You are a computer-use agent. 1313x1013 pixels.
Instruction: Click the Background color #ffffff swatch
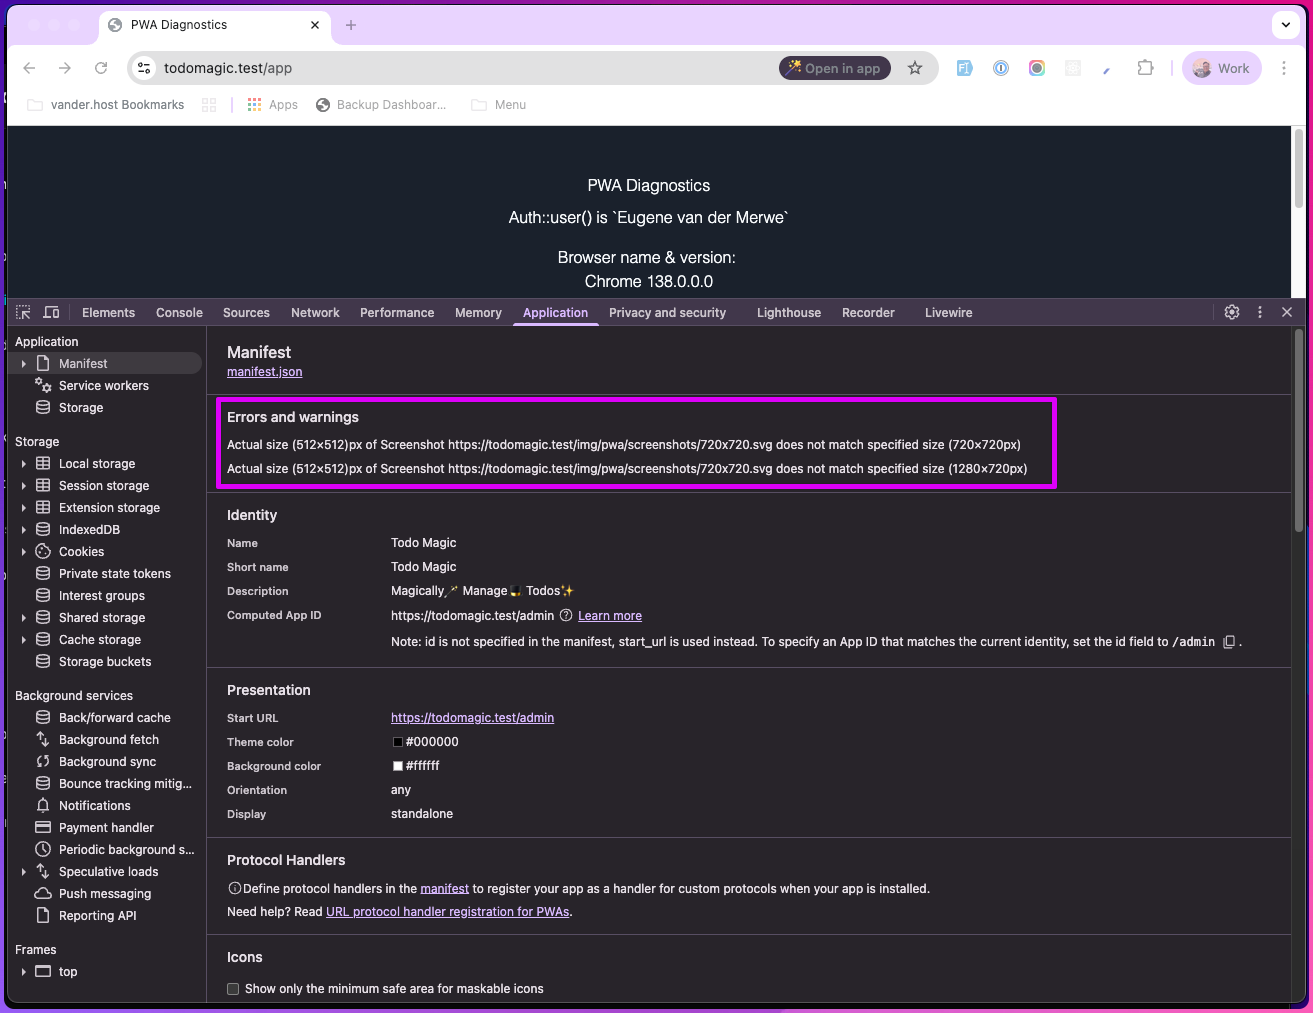point(398,766)
